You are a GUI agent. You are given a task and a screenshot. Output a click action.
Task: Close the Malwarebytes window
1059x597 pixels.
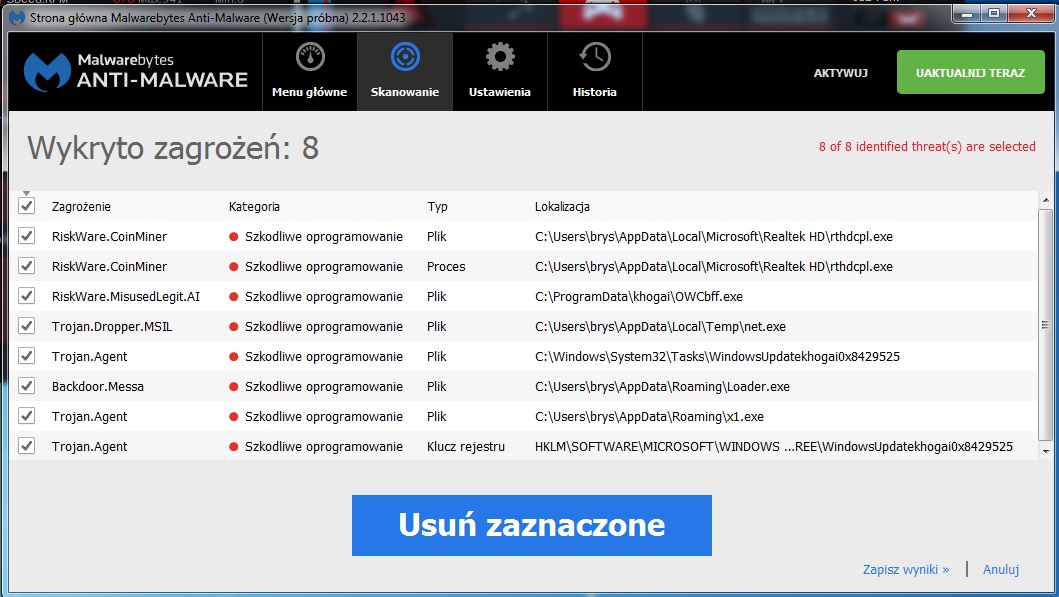(1031, 13)
